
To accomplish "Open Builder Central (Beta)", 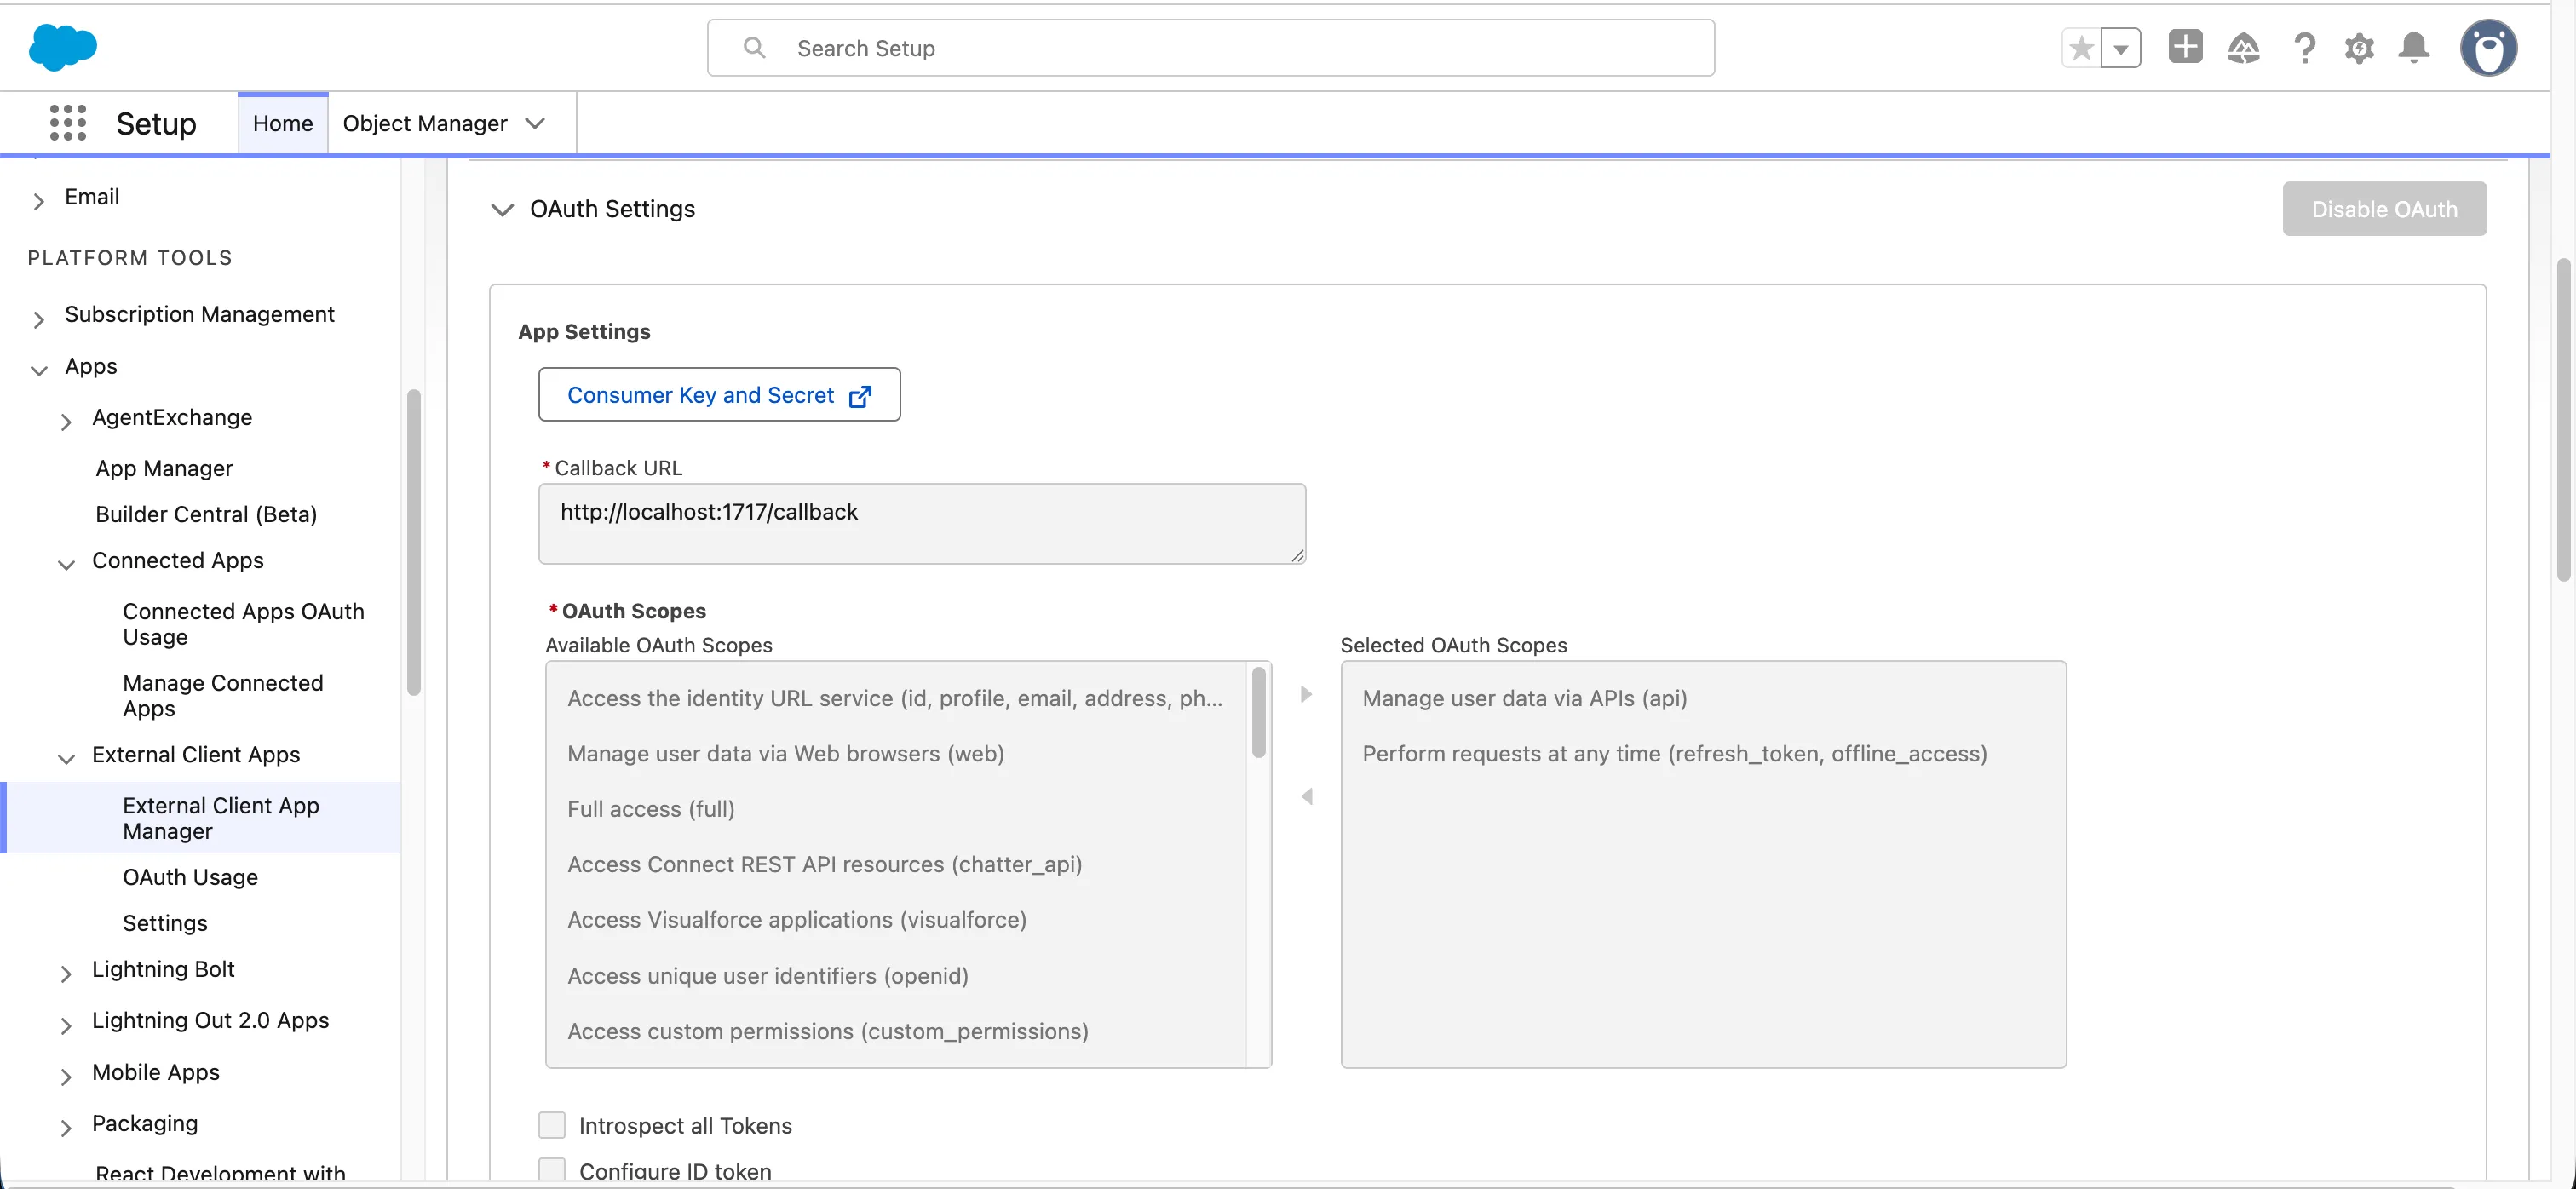I will (206, 514).
